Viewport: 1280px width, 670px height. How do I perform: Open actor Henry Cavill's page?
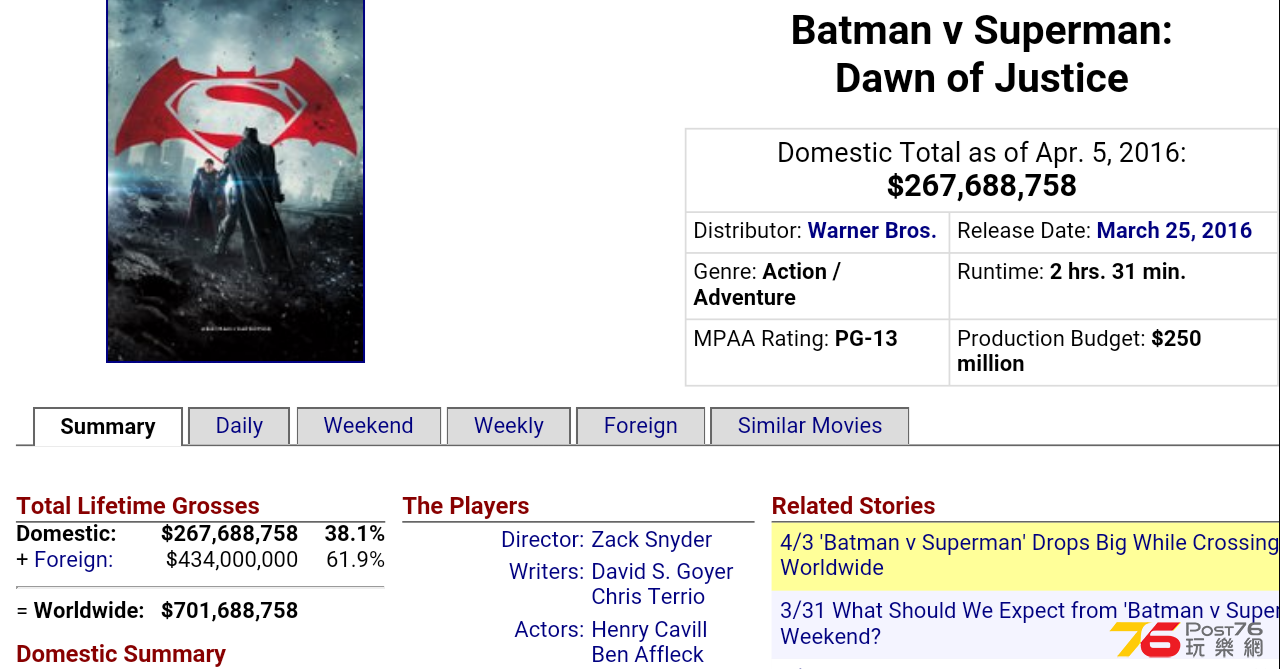649,630
